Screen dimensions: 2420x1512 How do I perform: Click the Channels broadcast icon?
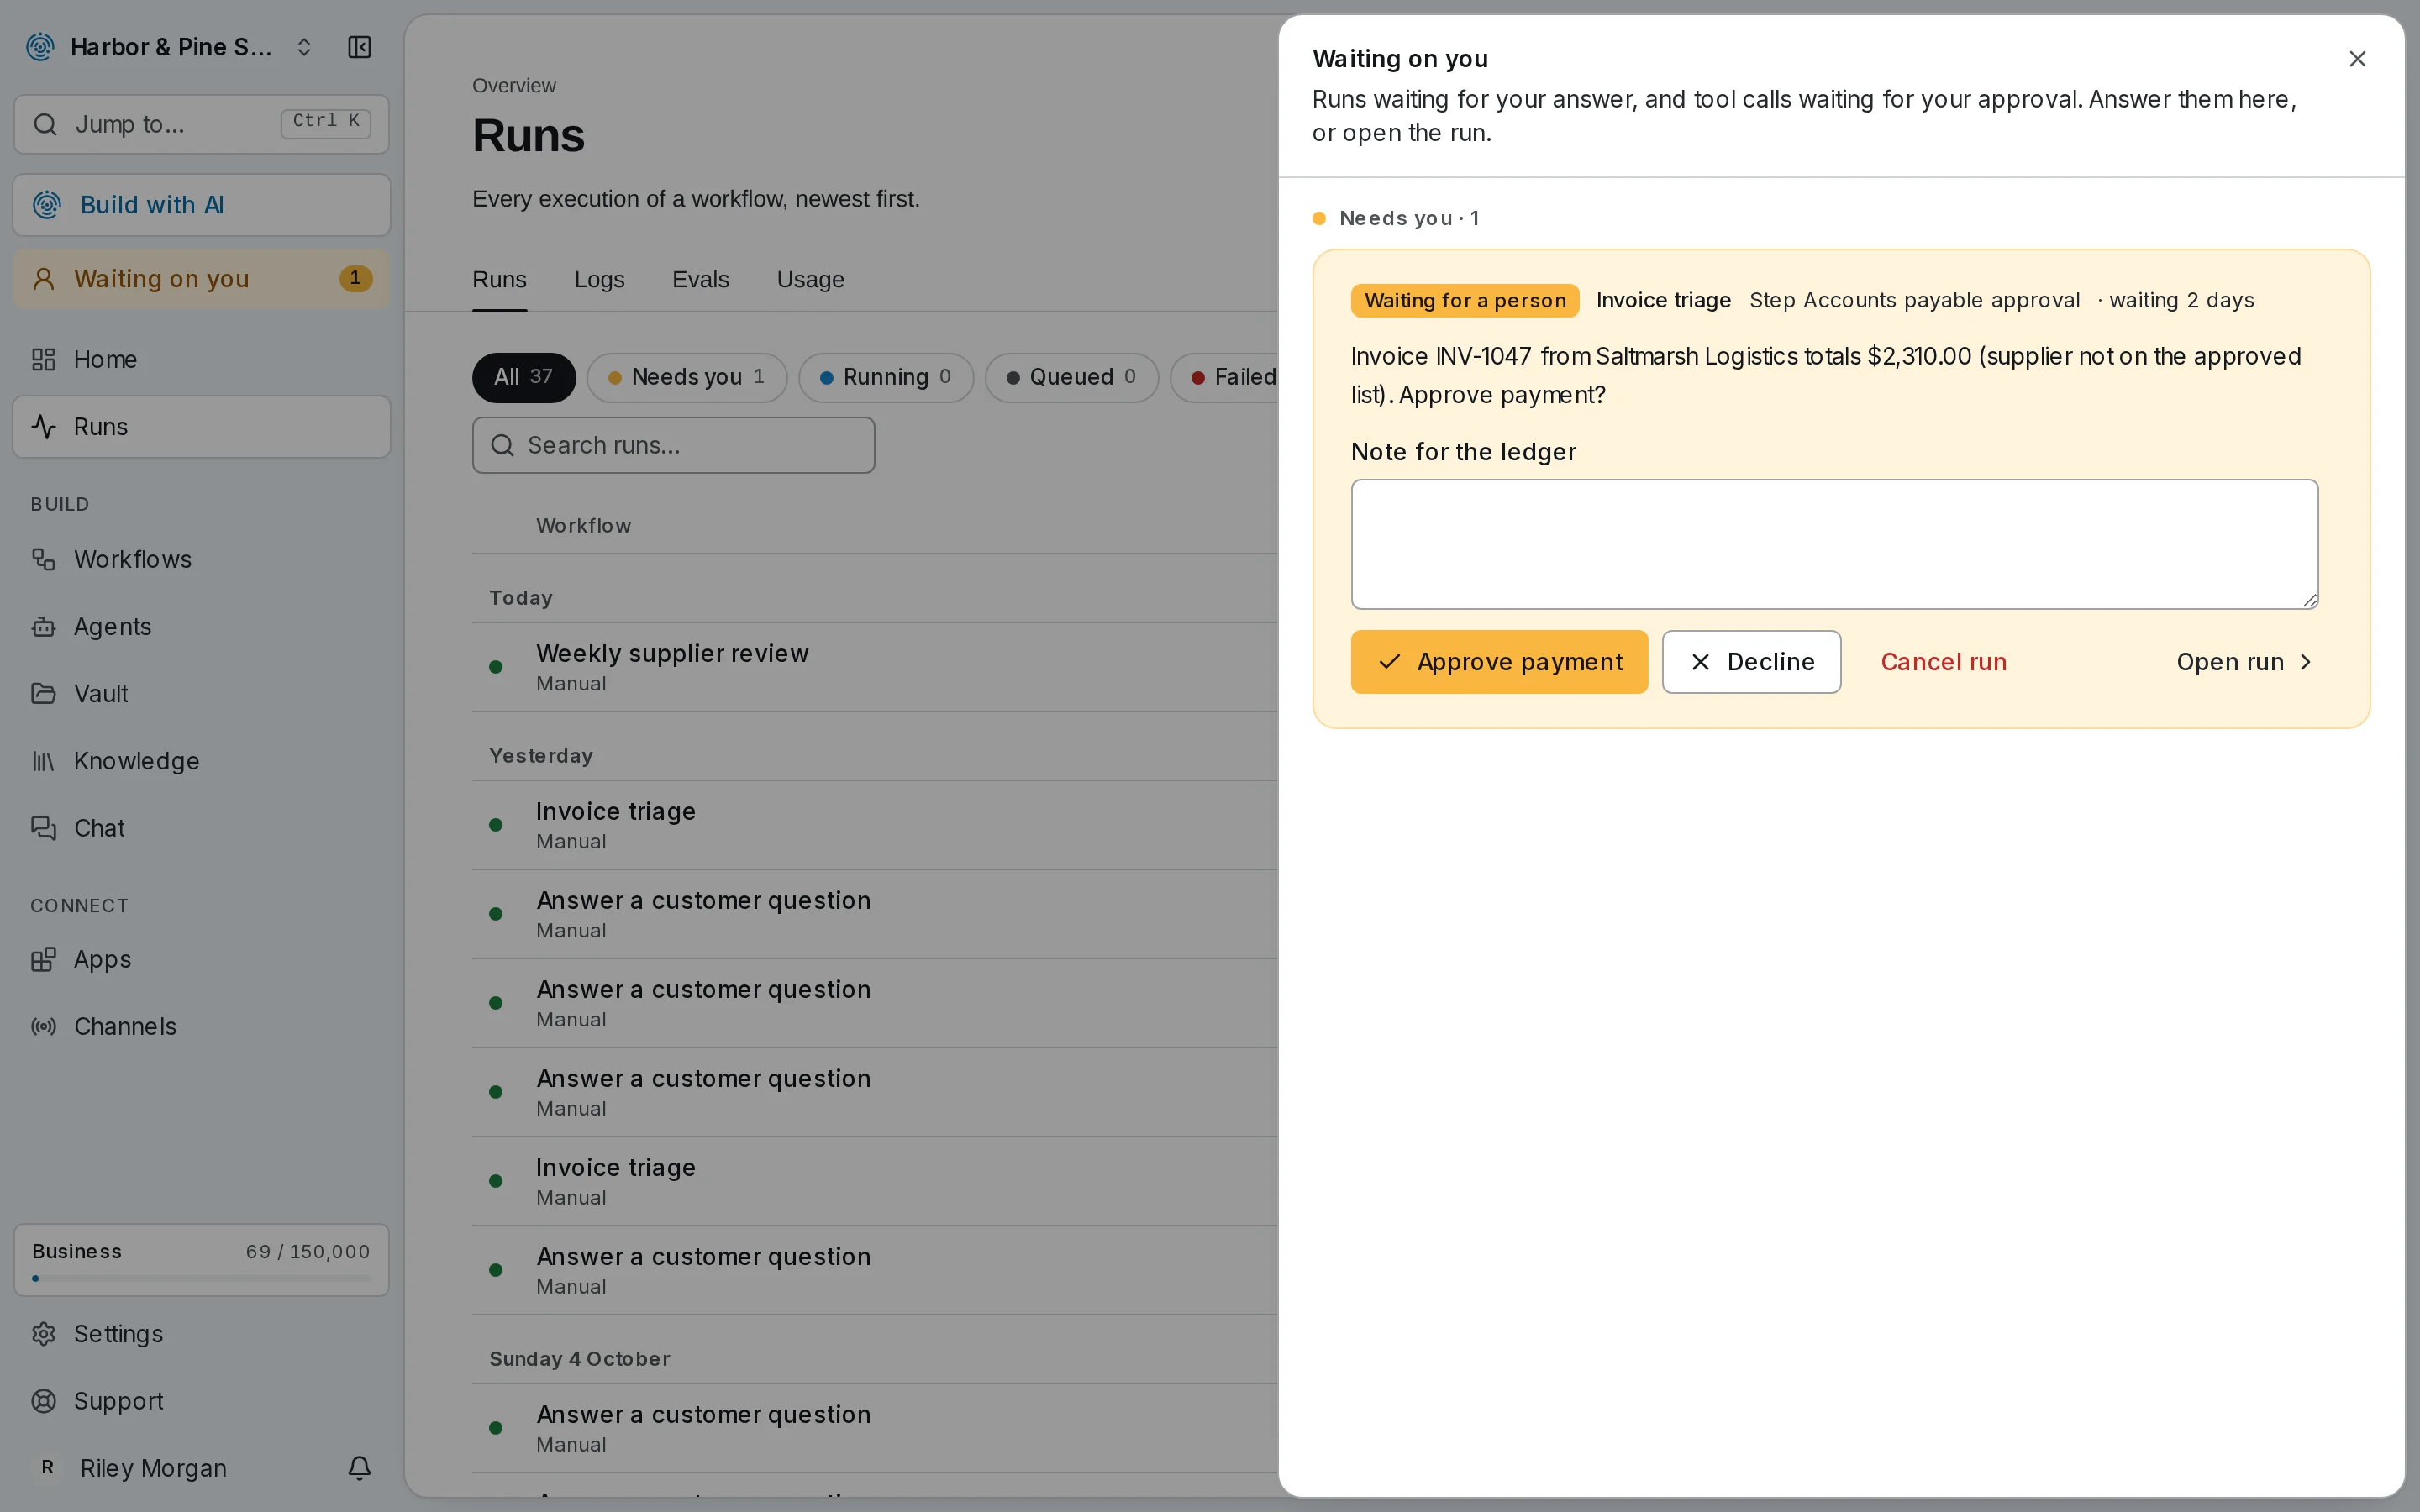click(x=44, y=1027)
